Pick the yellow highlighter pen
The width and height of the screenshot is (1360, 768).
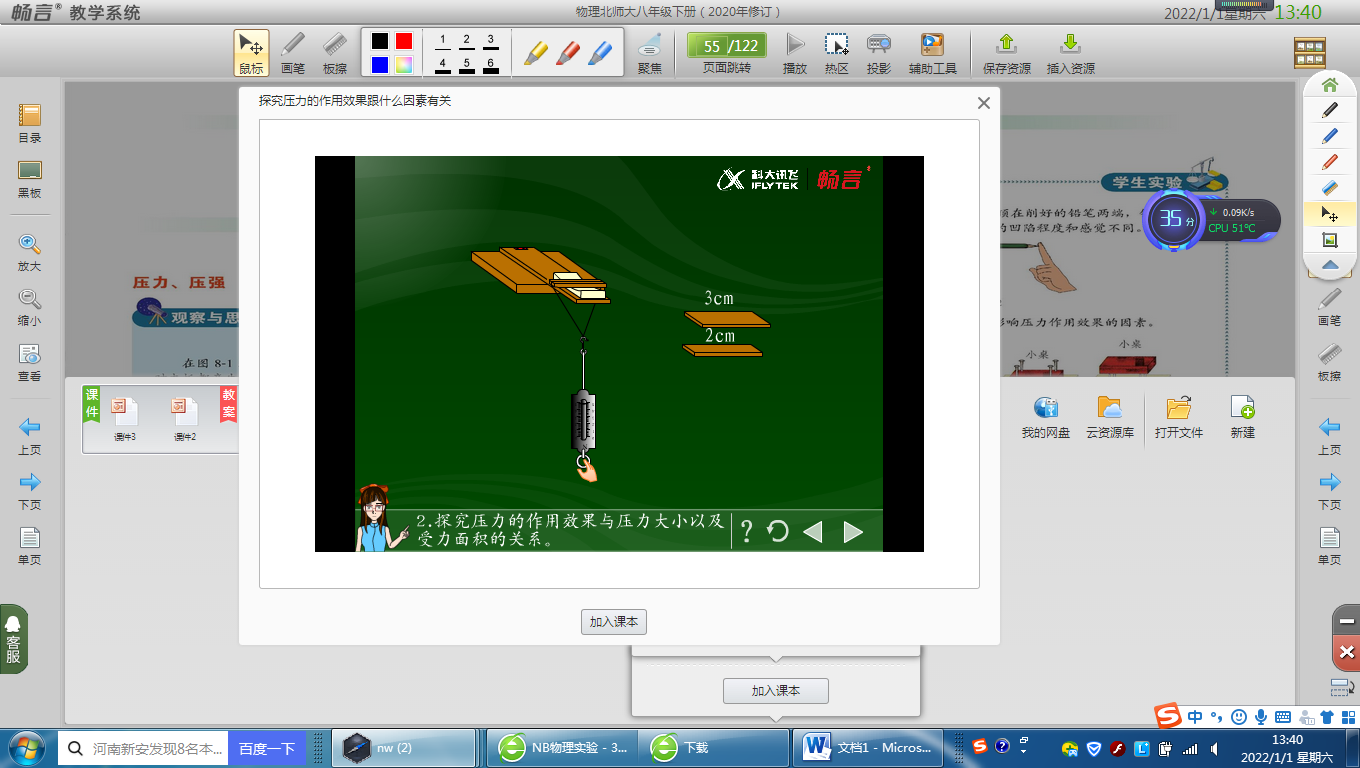point(537,51)
